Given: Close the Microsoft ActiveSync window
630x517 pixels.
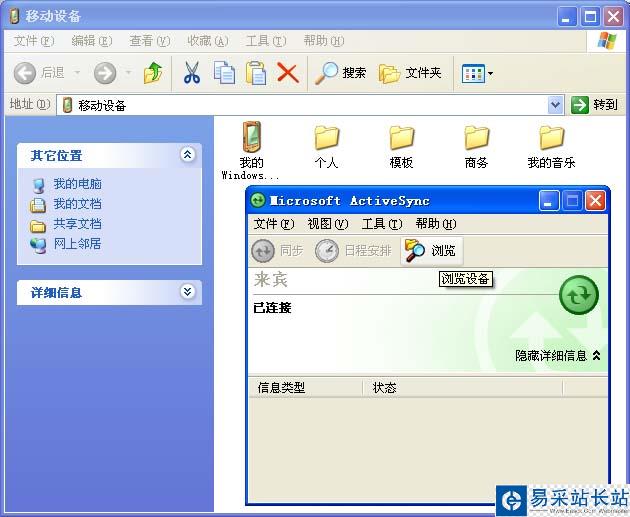Looking at the screenshot, I should tap(595, 200).
